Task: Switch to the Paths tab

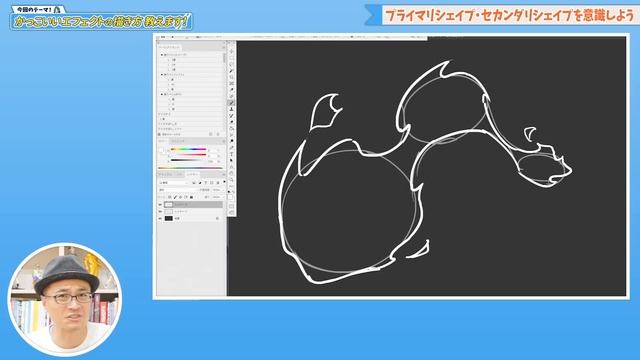Action: point(180,174)
